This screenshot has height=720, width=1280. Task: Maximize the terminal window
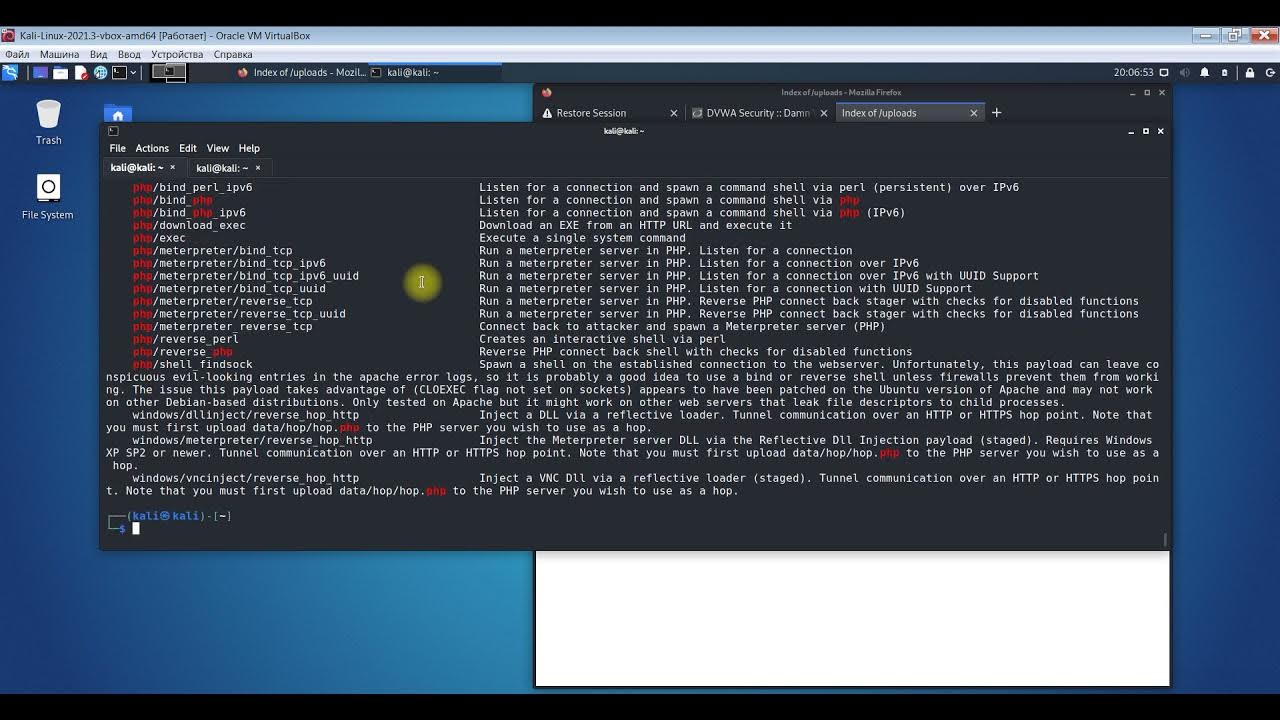[1146, 131]
